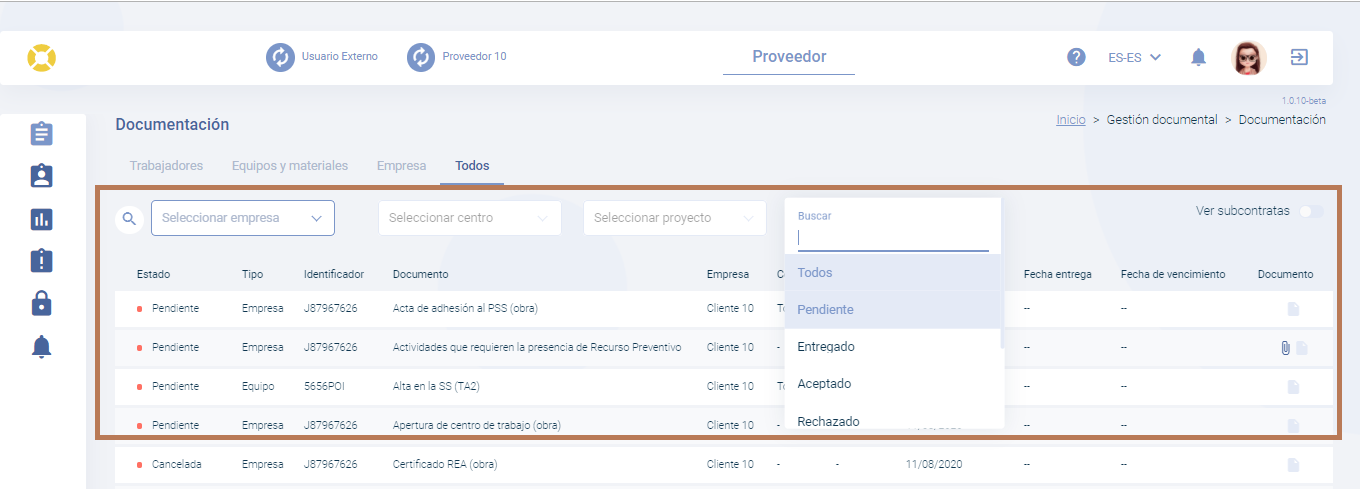1360x489 pixels.
Task: Select the Todos tab
Action: (472, 166)
